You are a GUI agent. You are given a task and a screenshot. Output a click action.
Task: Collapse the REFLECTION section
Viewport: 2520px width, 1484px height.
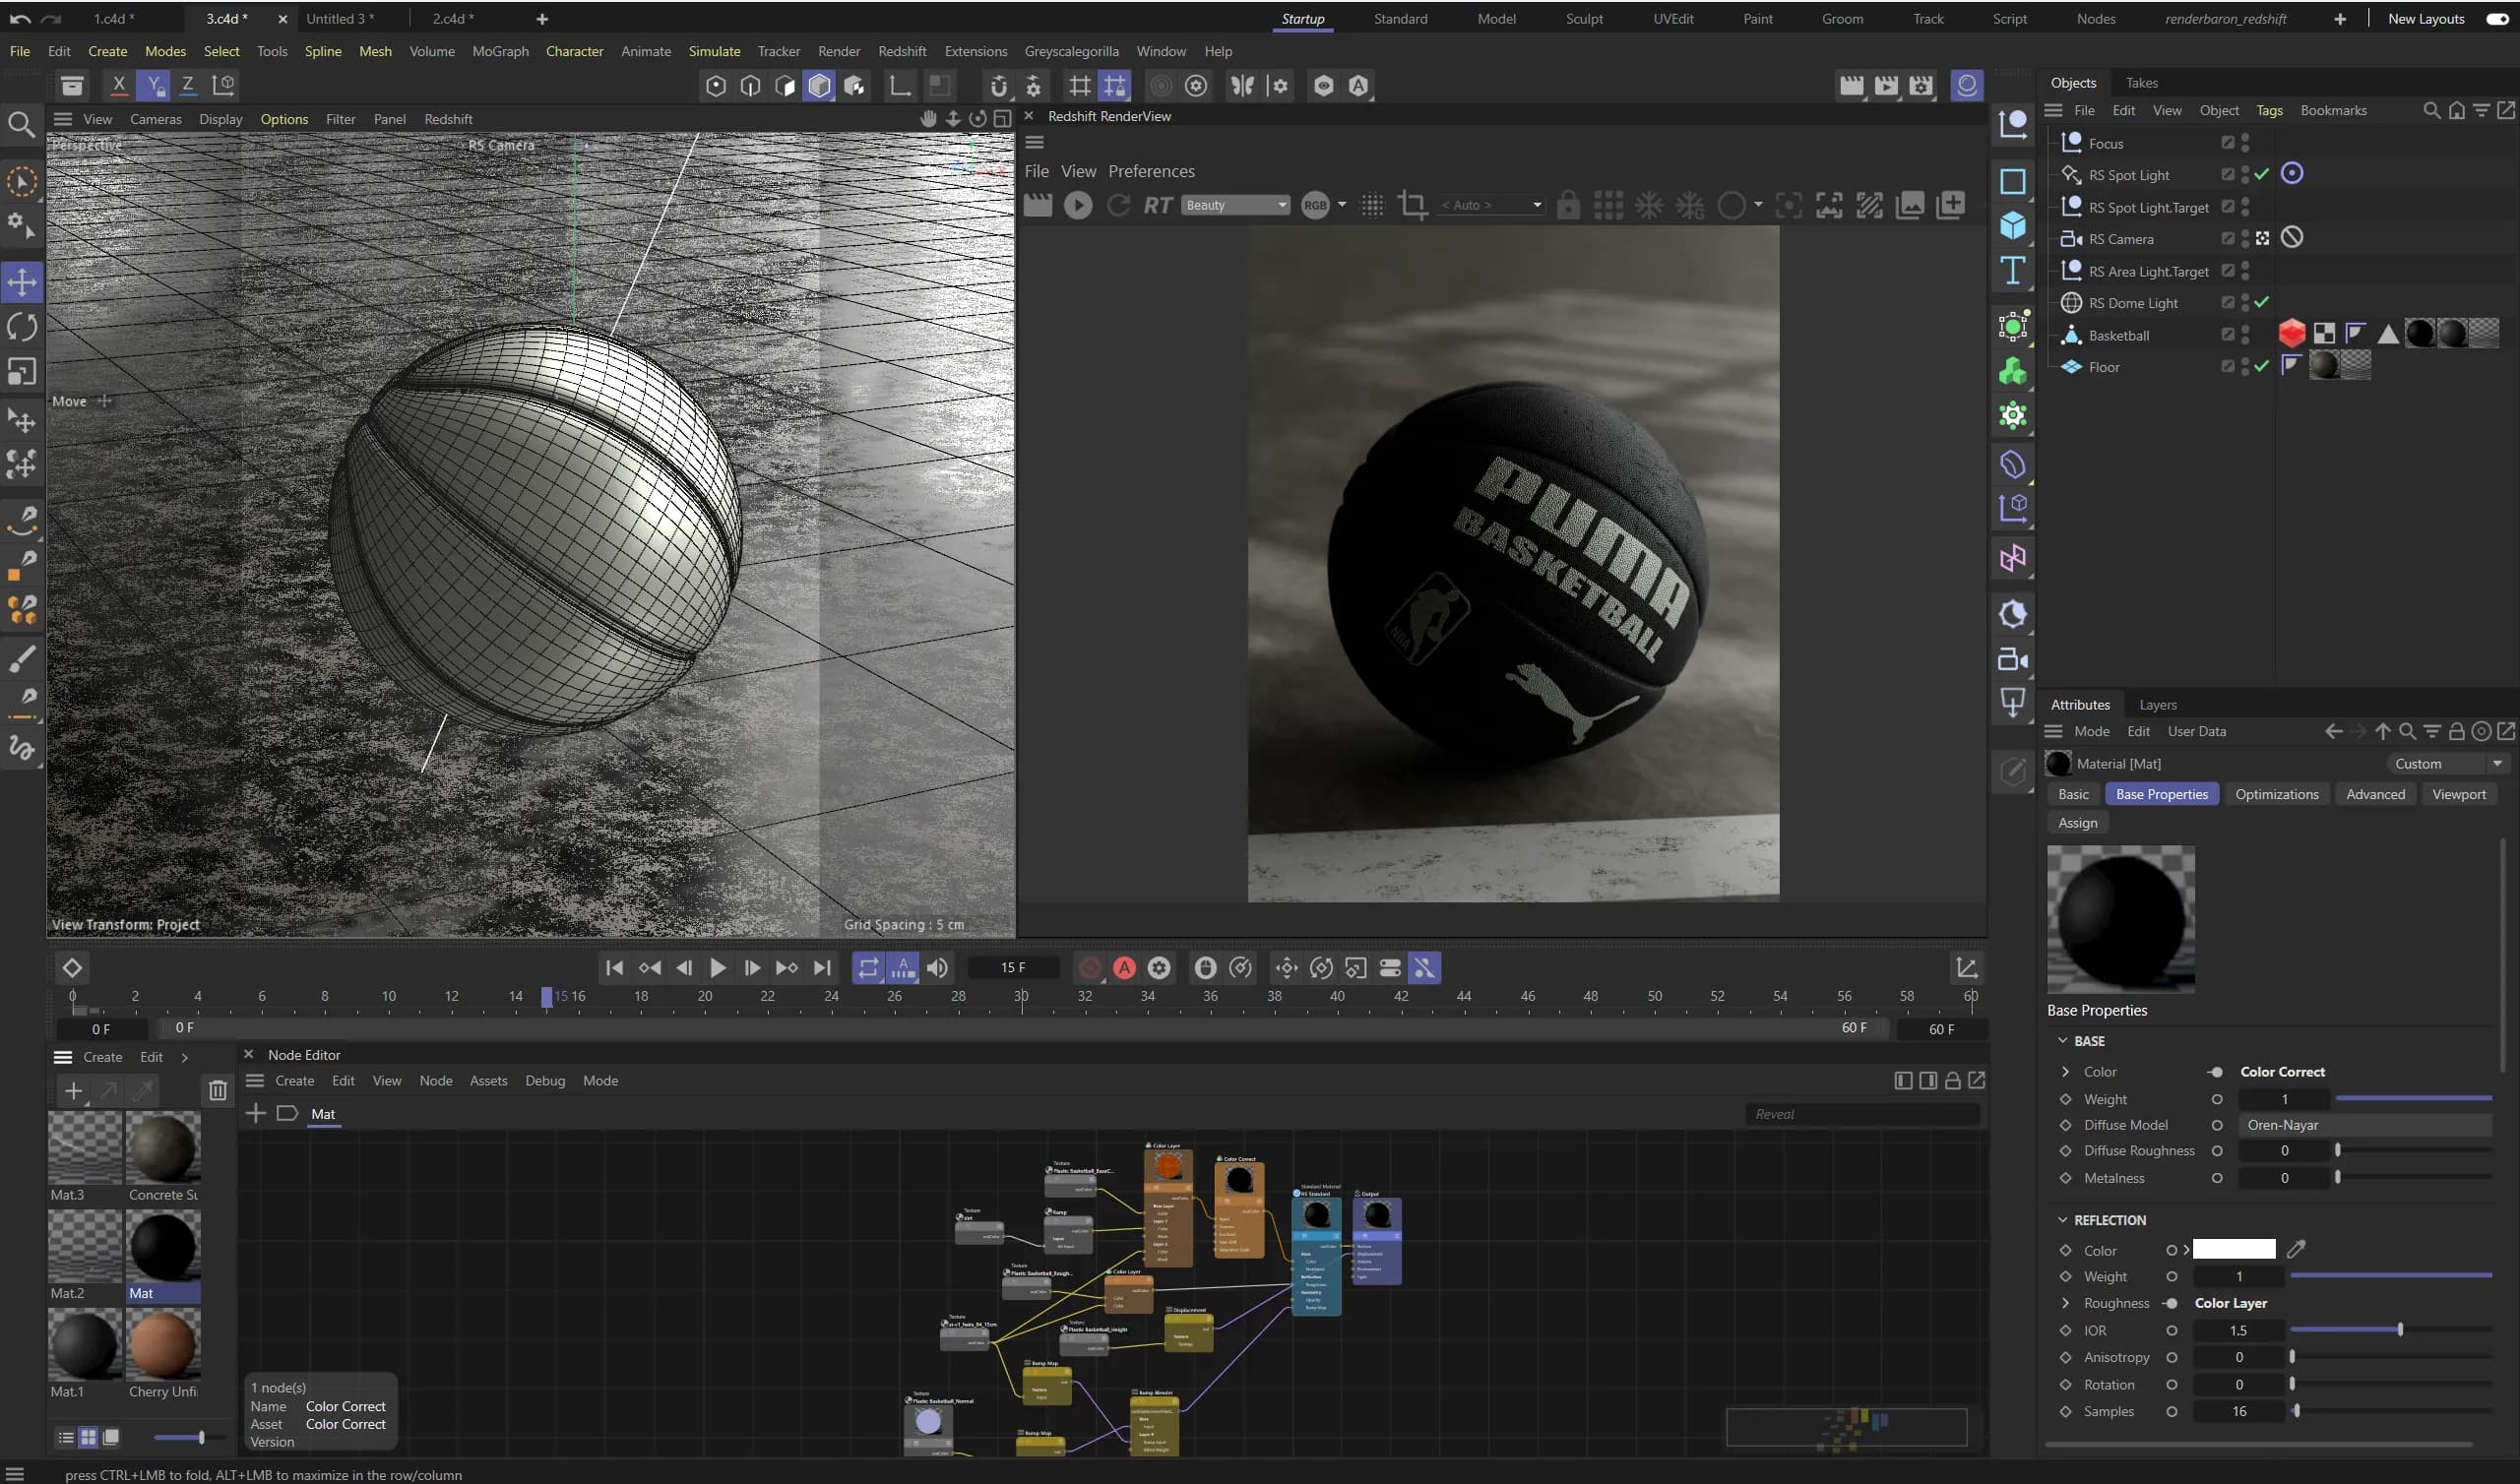click(x=2062, y=1220)
